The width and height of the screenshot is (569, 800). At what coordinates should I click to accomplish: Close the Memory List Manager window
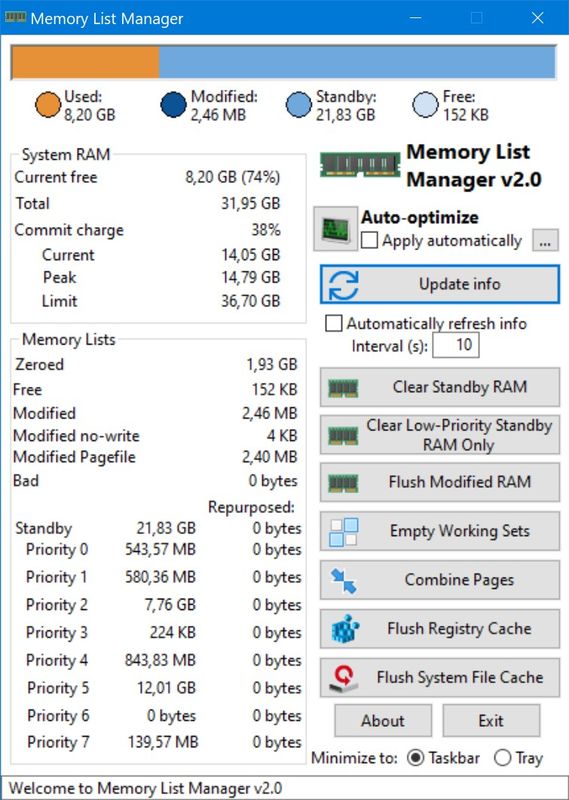click(537, 18)
